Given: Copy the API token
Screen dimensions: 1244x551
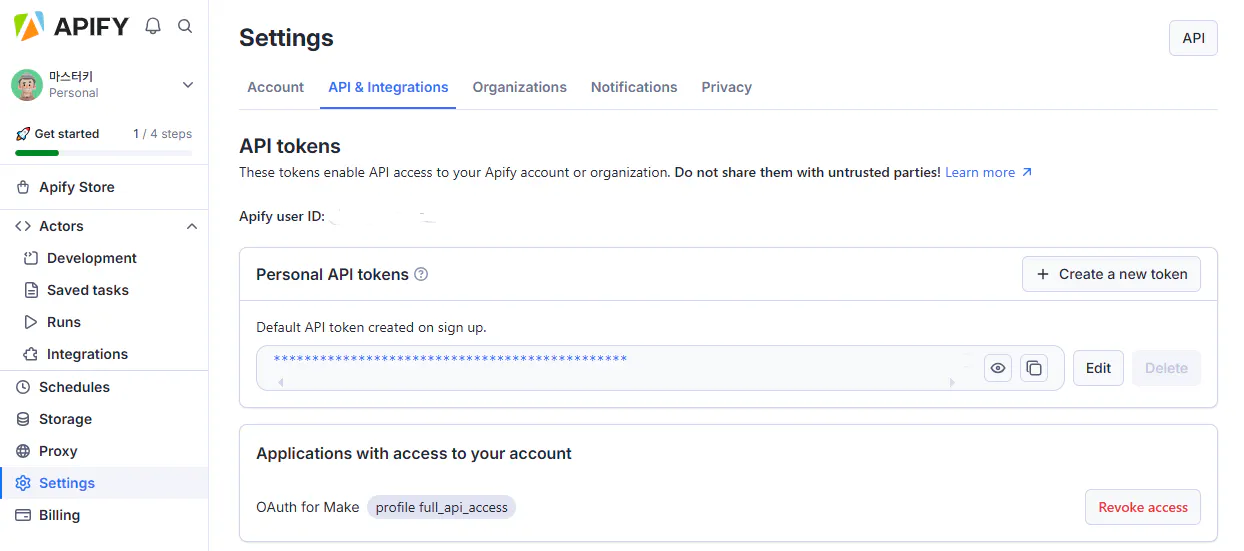Looking at the screenshot, I should click(1034, 368).
